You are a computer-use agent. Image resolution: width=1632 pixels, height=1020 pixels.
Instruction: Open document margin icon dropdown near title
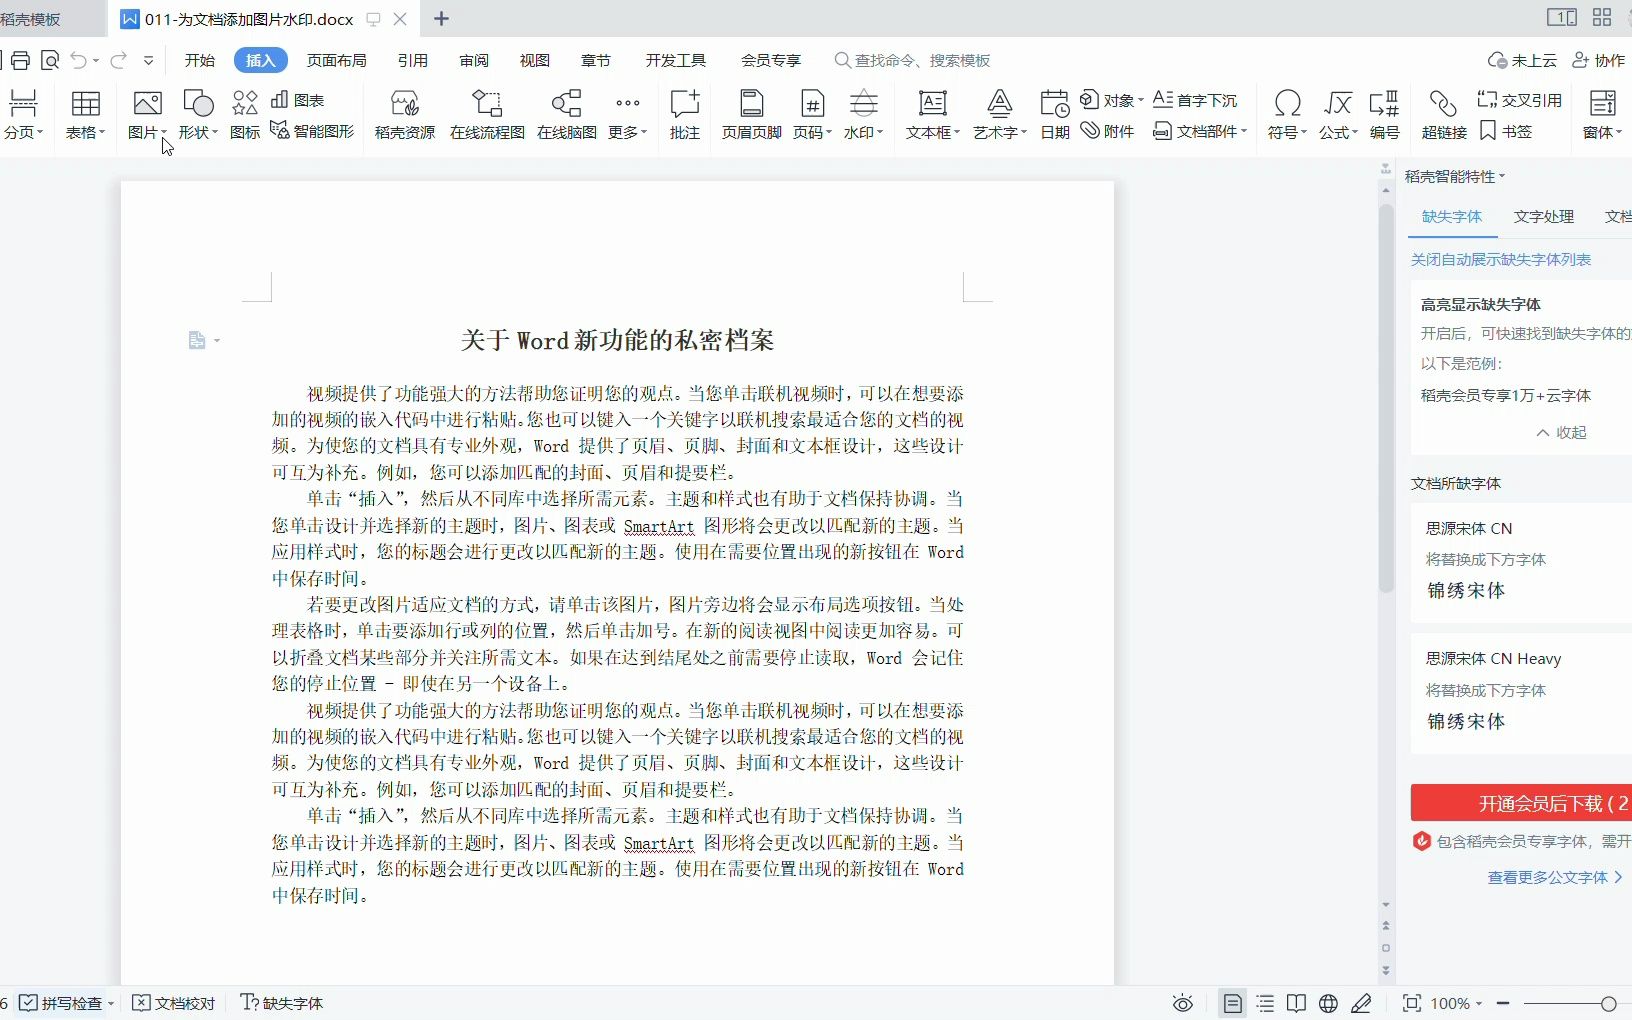click(x=204, y=340)
